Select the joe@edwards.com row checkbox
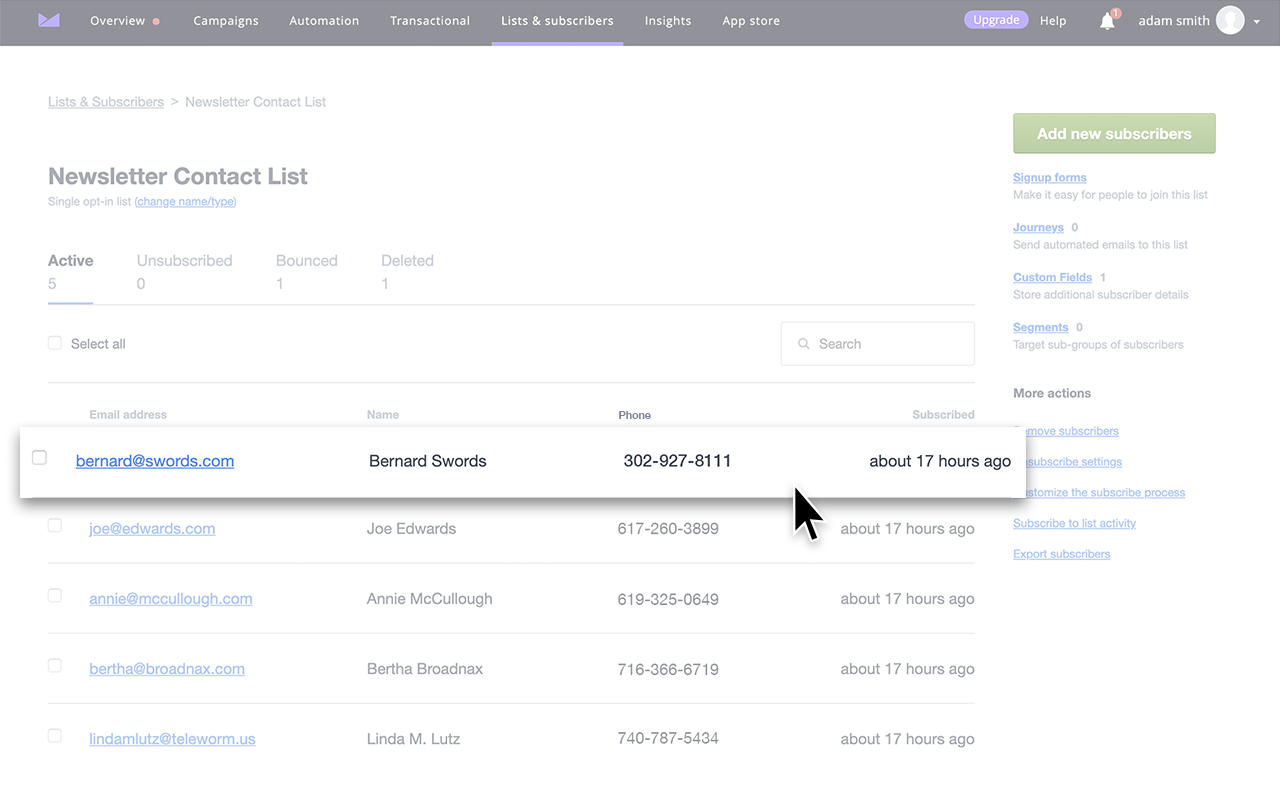The height and width of the screenshot is (800, 1280). pos(55,525)
